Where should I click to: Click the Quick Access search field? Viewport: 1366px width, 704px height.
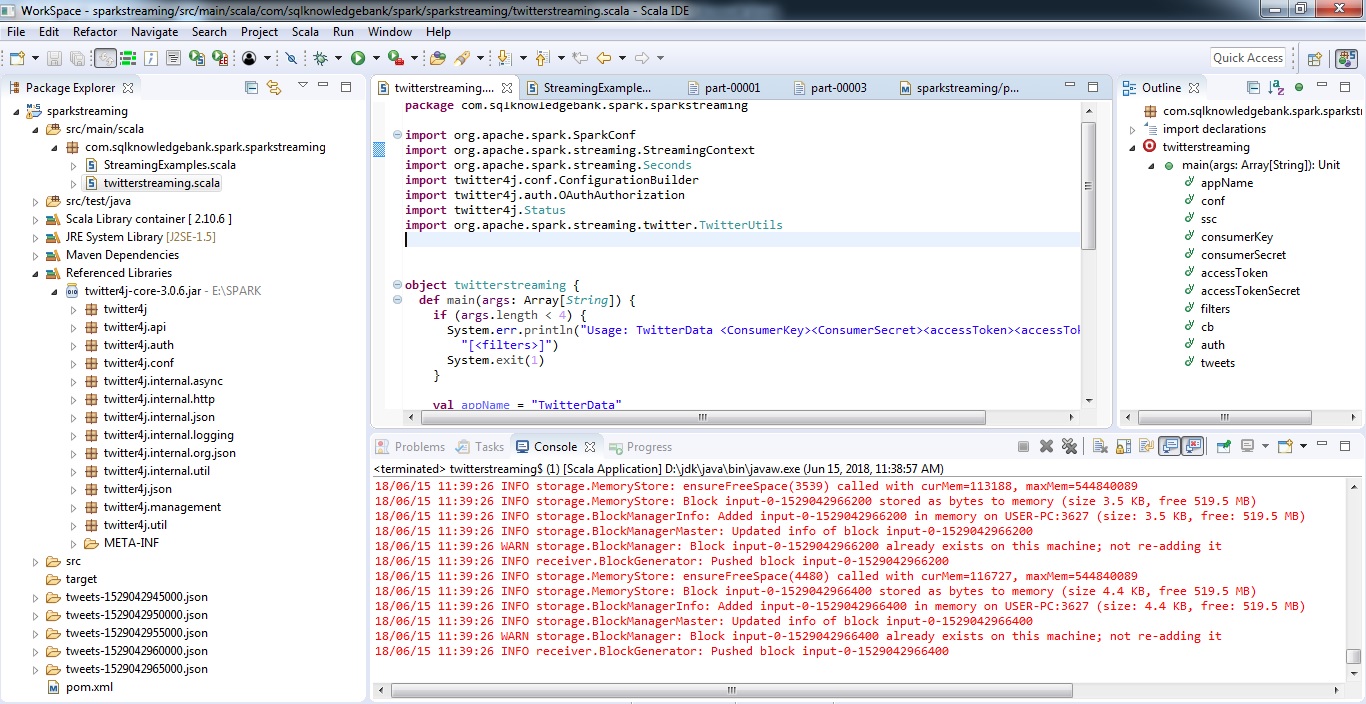click(1248, 58)
